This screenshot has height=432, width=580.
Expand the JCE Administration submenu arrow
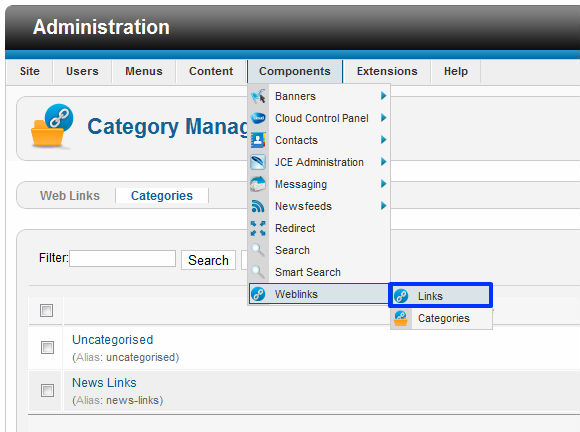(x=384, y=162)
